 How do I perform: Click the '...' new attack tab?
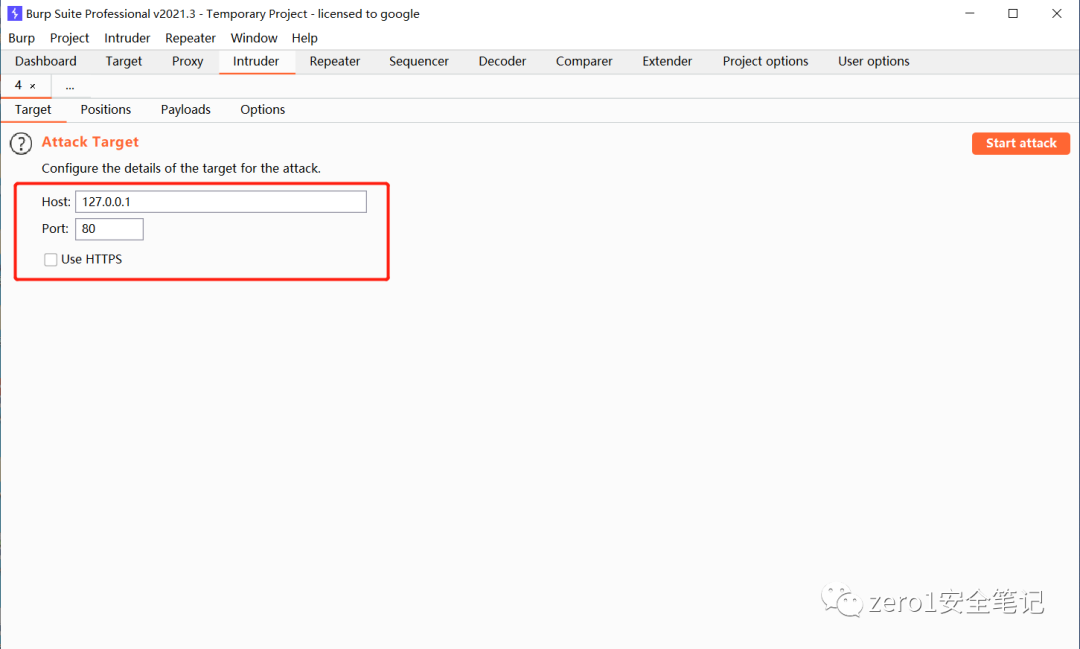point(70,86)
